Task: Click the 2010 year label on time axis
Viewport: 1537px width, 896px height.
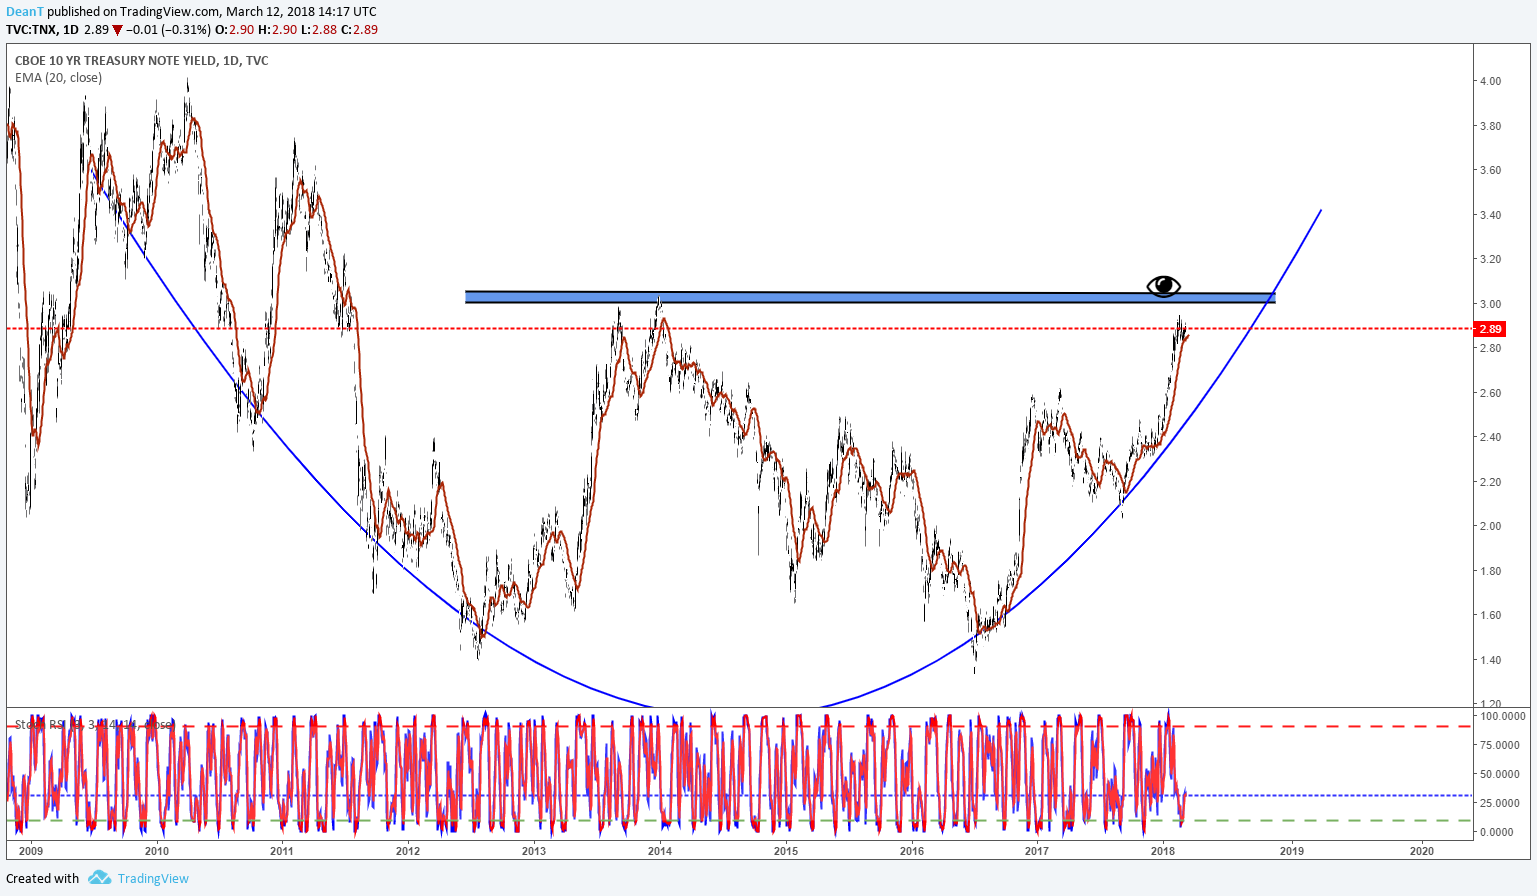Action: [157, 851]
